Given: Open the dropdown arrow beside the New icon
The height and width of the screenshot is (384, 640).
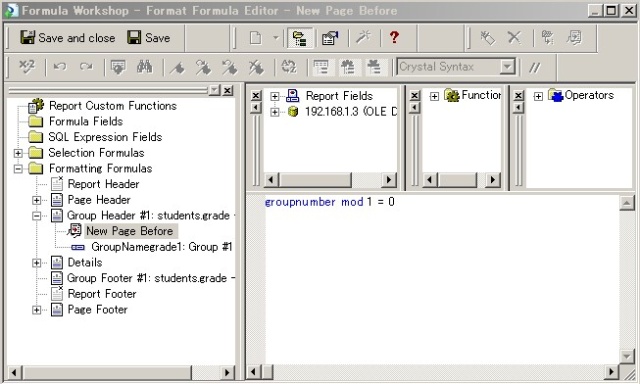Looking at the screenshot, I should pyautogui.click(x=276, y=38).
